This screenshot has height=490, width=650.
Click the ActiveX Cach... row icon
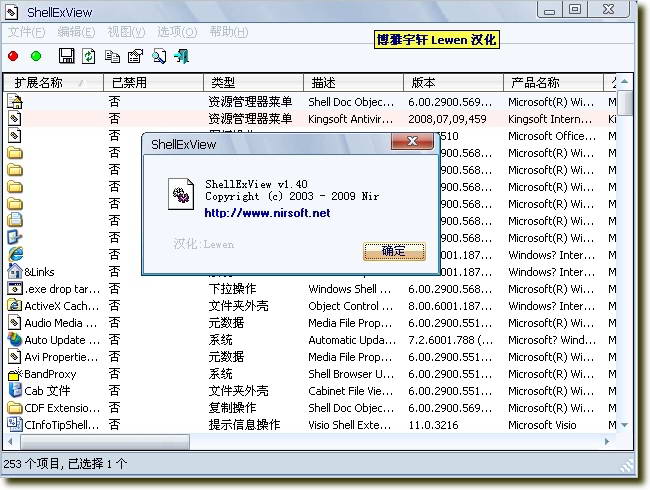pyautogui.click(x=15, y=305)
